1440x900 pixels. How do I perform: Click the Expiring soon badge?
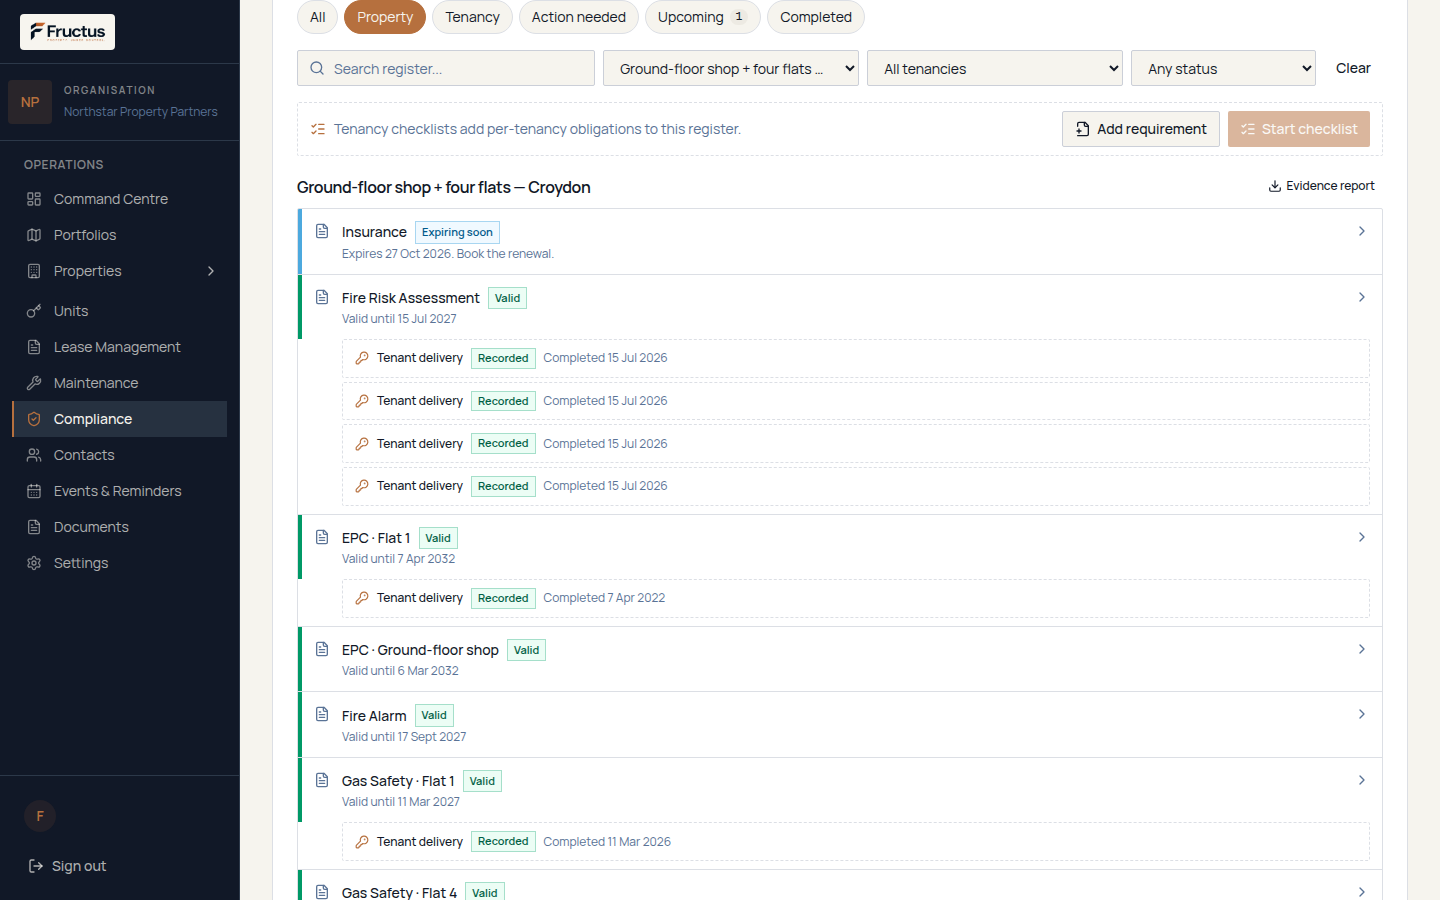[x=457, y=232]
